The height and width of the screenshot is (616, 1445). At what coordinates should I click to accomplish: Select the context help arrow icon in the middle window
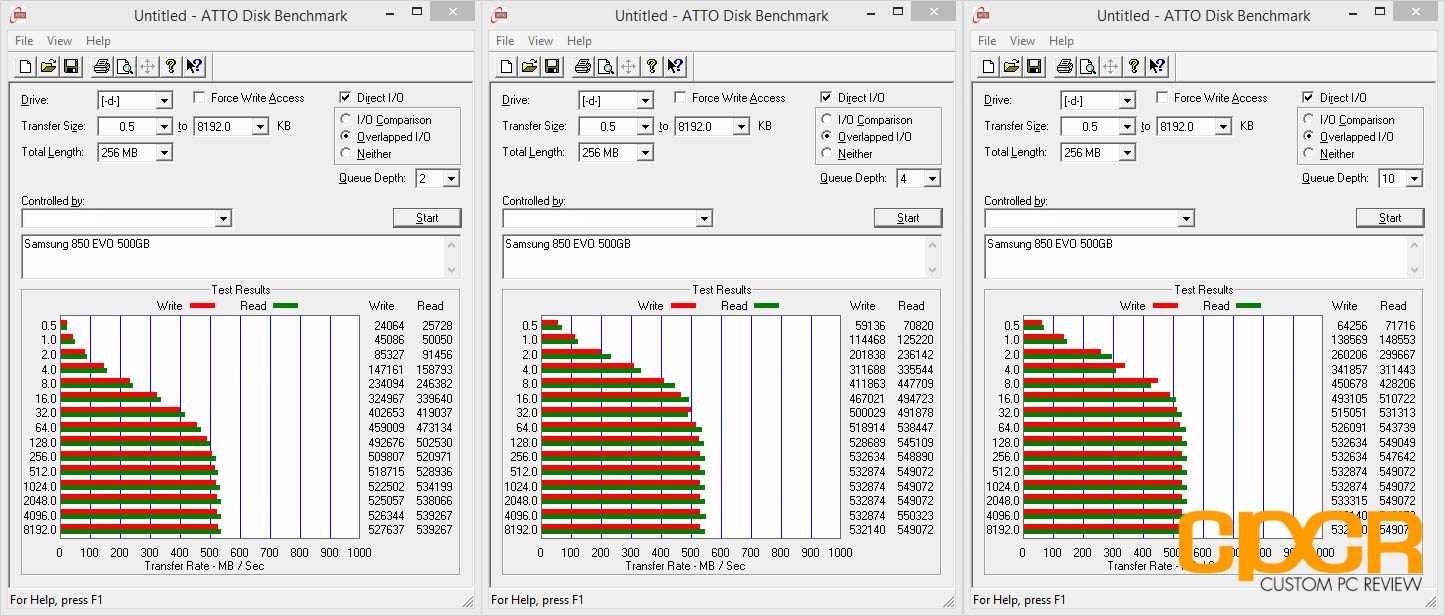[676, 66]
